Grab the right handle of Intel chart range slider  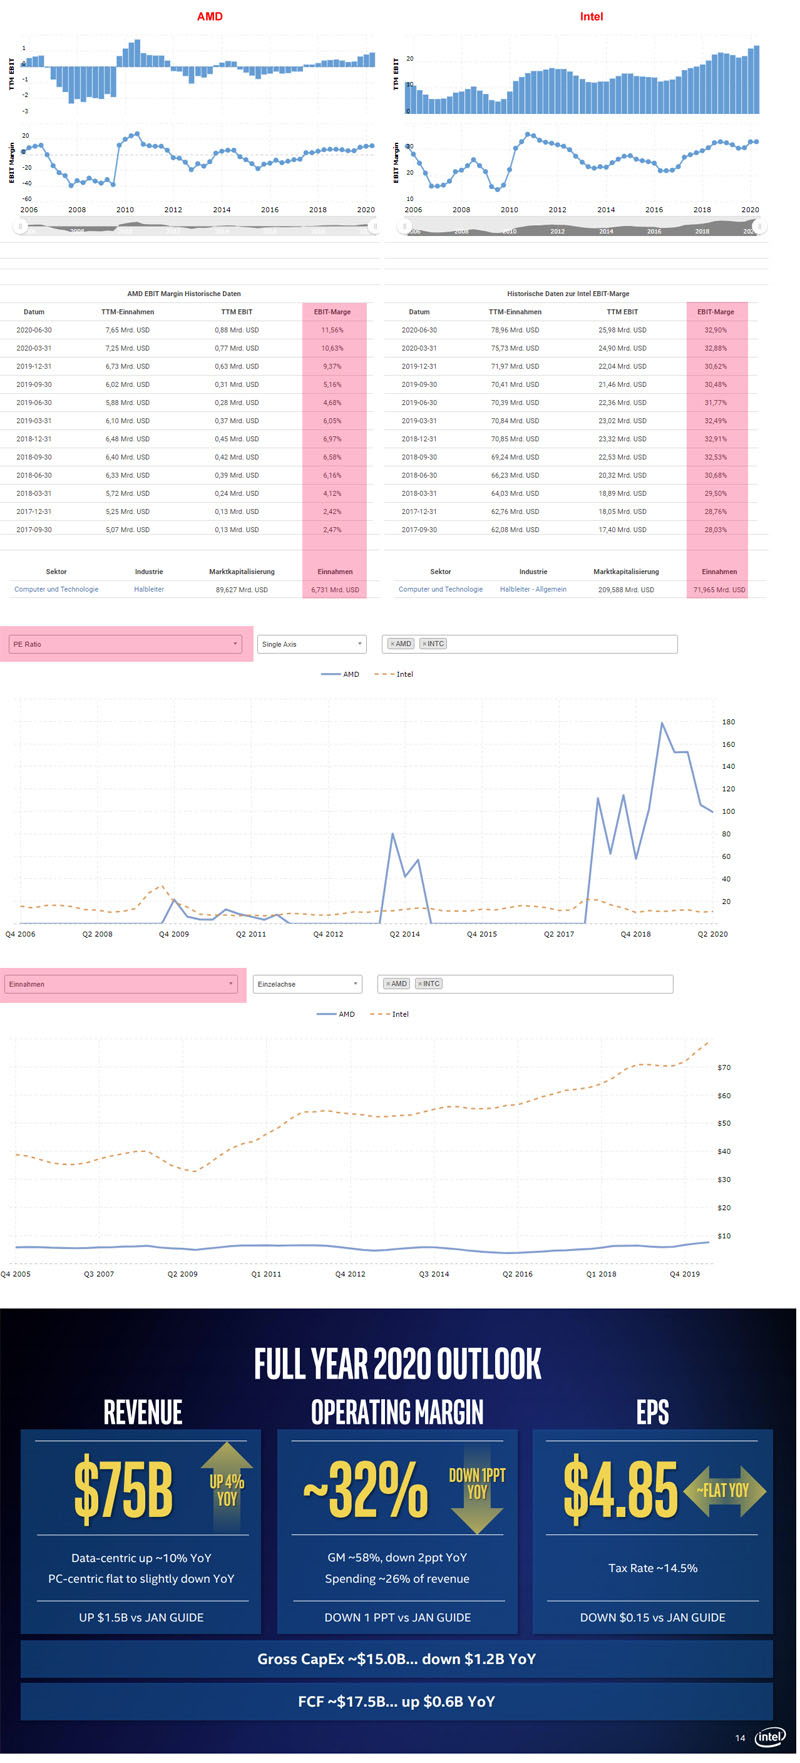762,227
